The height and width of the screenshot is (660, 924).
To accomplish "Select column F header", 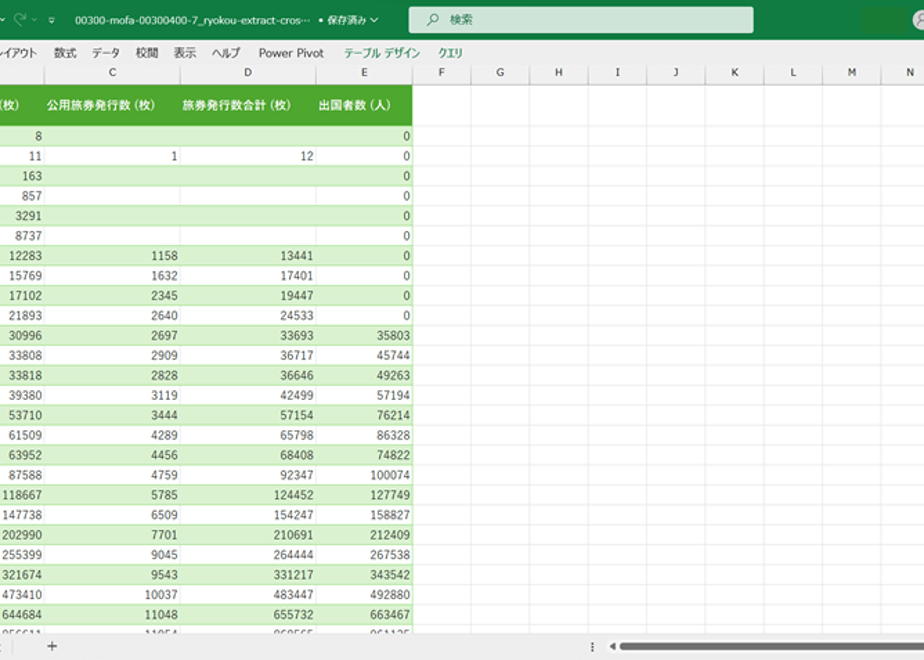I will [441, 72].
